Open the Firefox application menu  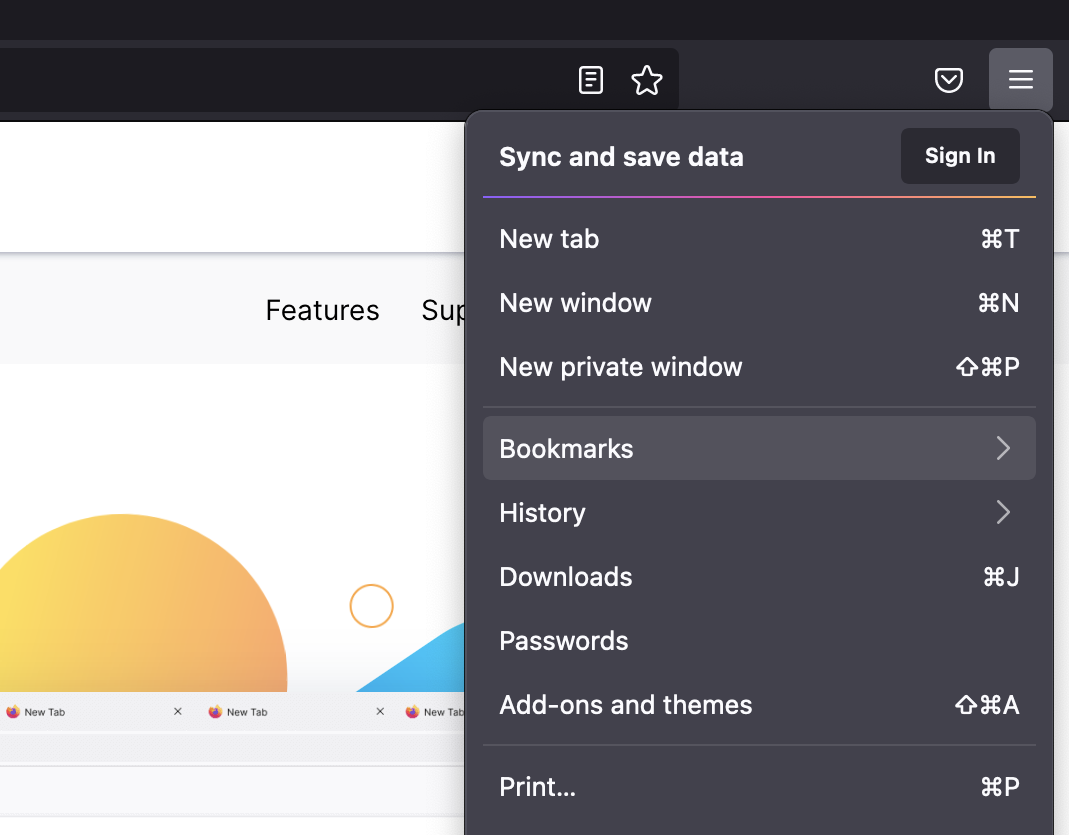coord(1021,79)
